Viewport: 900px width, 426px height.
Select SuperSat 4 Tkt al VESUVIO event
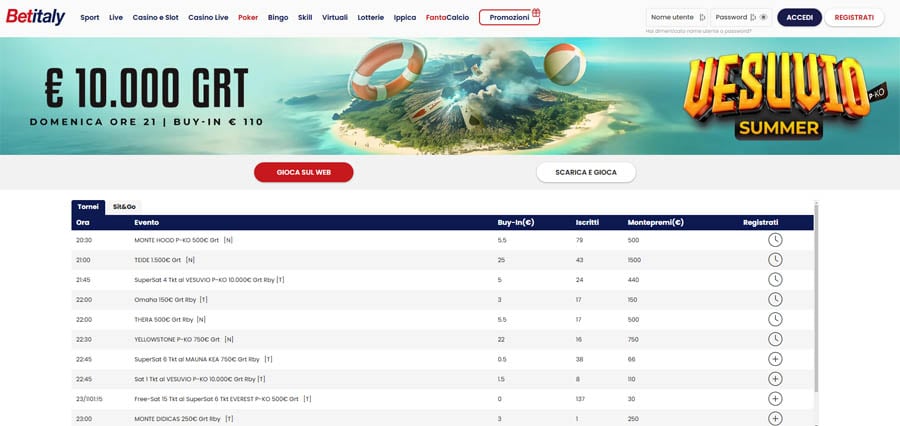pos(209,280)
